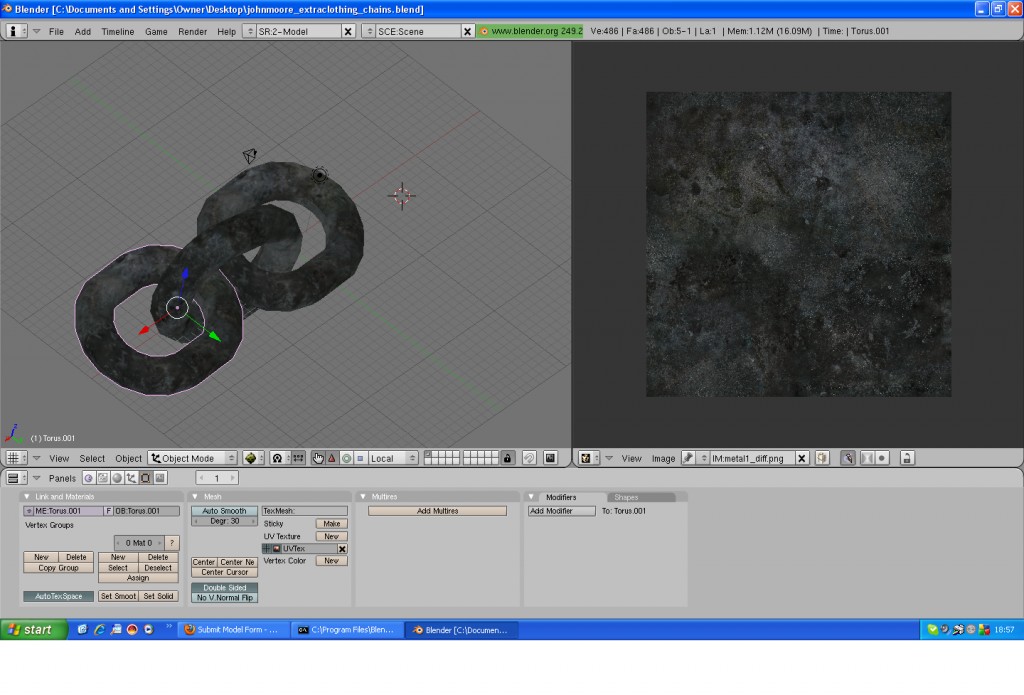Select the Object buttons panel icon
This screenshot has width=1024, height=695.
click(131, 478)
